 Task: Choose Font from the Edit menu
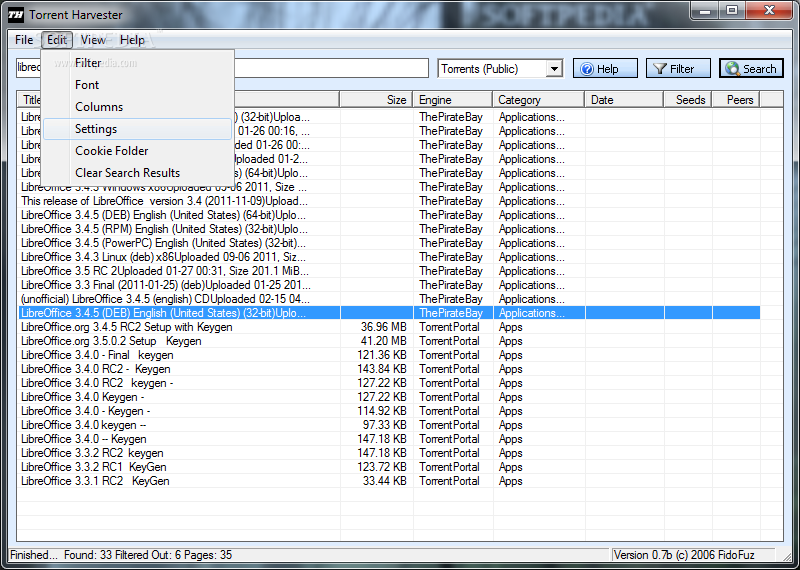[x=138, y=85]
